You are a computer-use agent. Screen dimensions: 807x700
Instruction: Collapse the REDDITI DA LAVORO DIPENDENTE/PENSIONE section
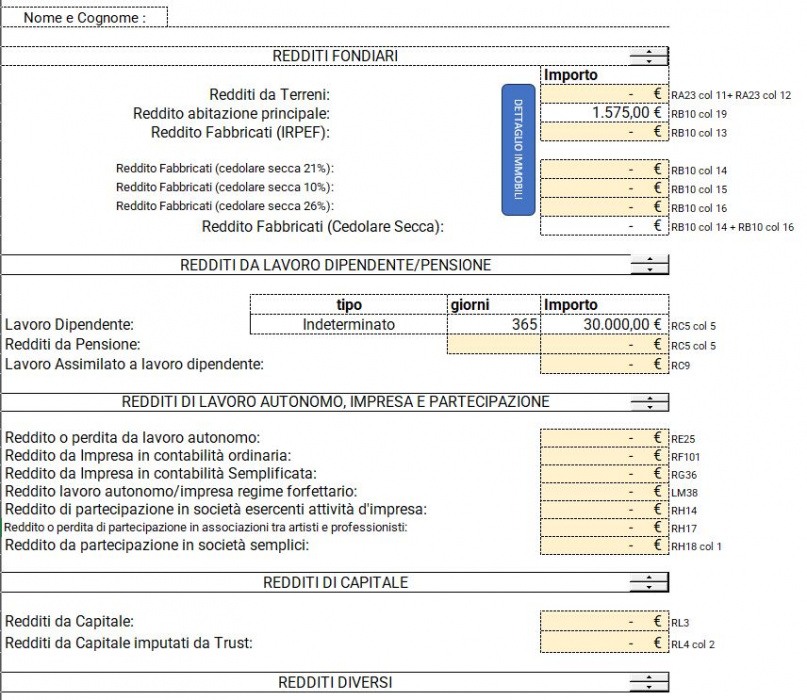(649, 265)
